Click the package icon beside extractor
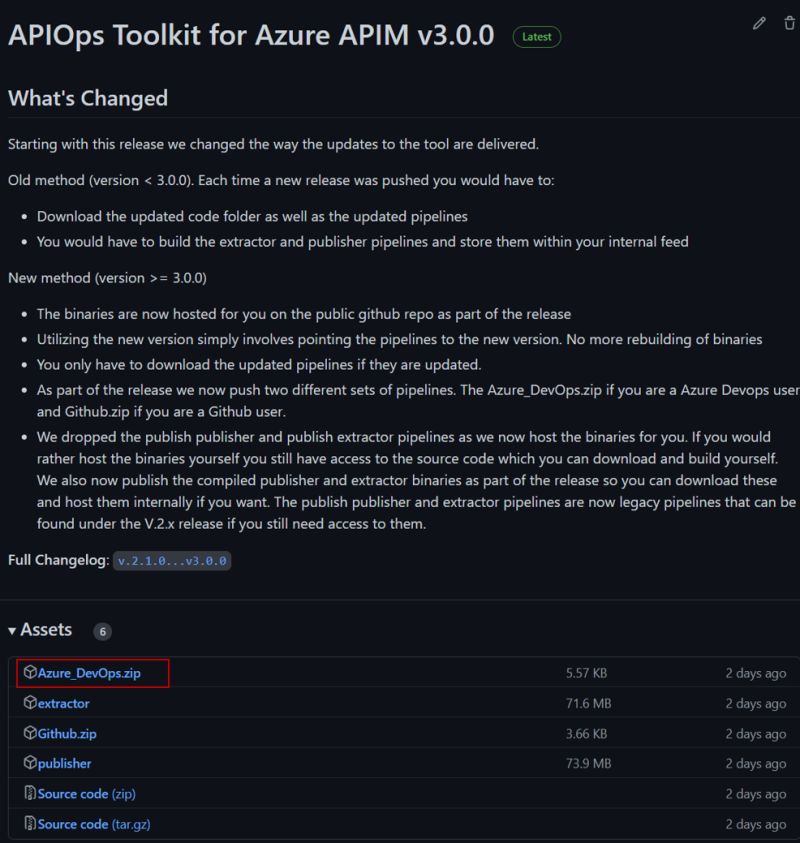 click(x=31, y=703)
